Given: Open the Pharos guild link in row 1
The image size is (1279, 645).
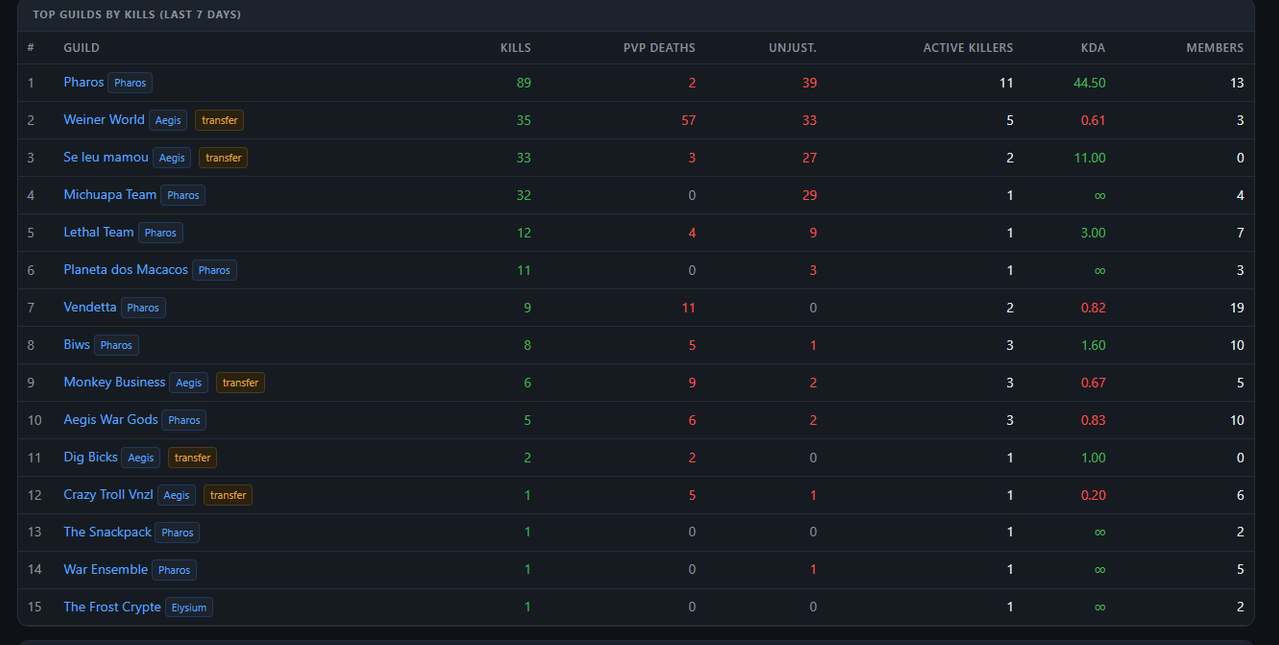Looking at the screenshot, I should coord(84,82).
